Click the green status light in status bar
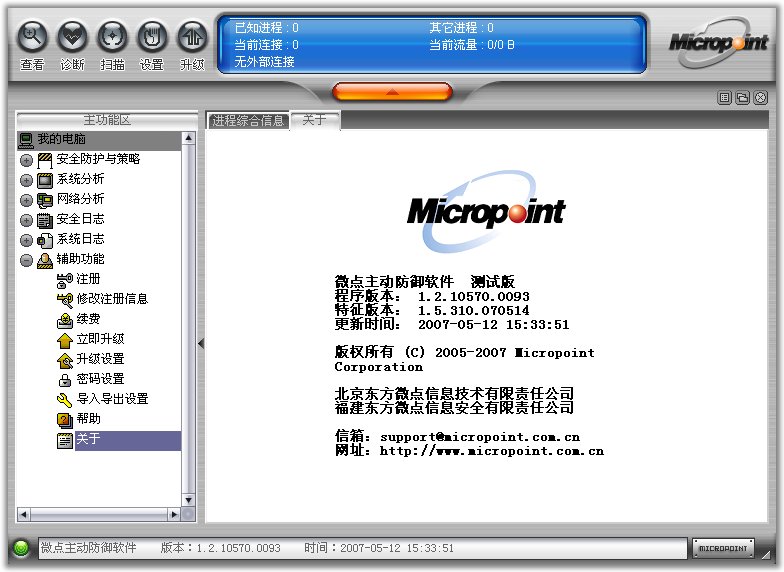Screen dimensions: 784x572 [21, 548]
